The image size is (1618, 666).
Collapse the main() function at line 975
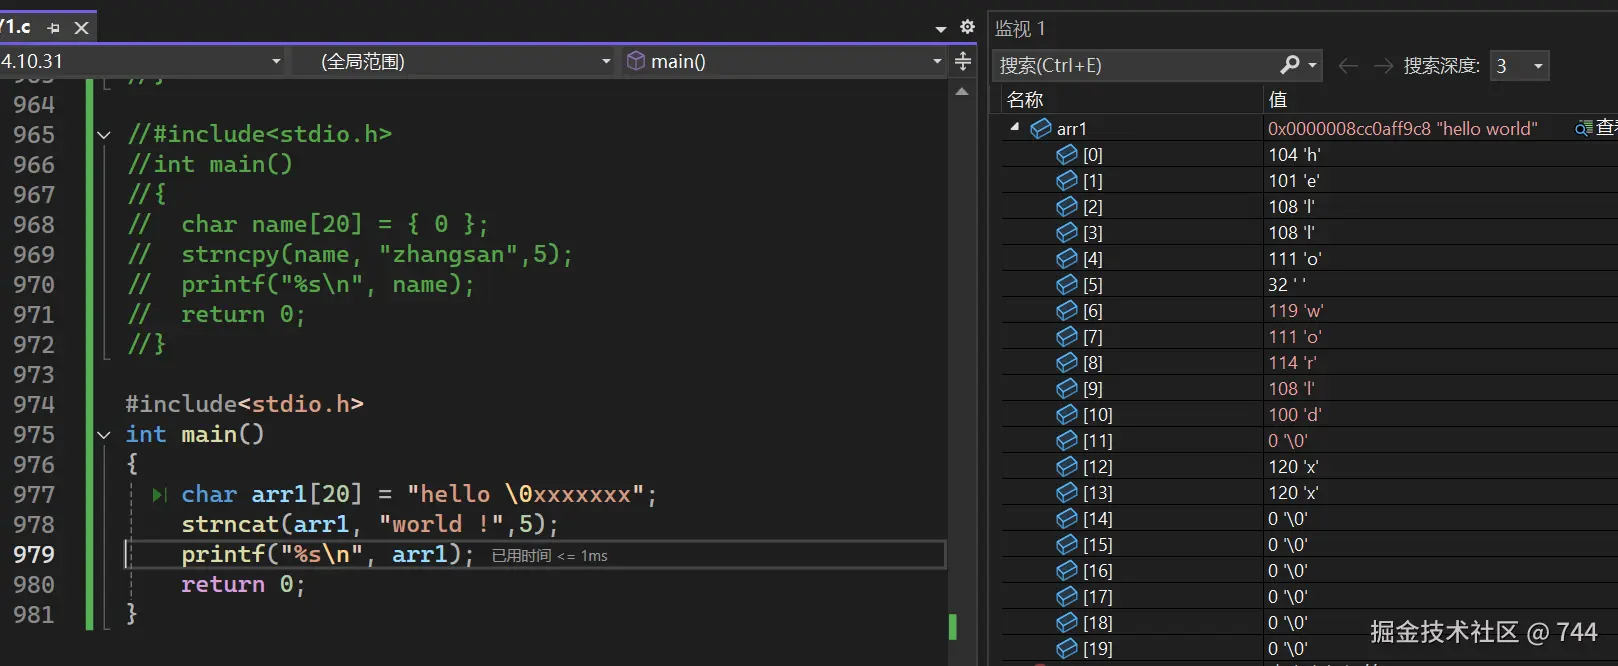[104, 435]
